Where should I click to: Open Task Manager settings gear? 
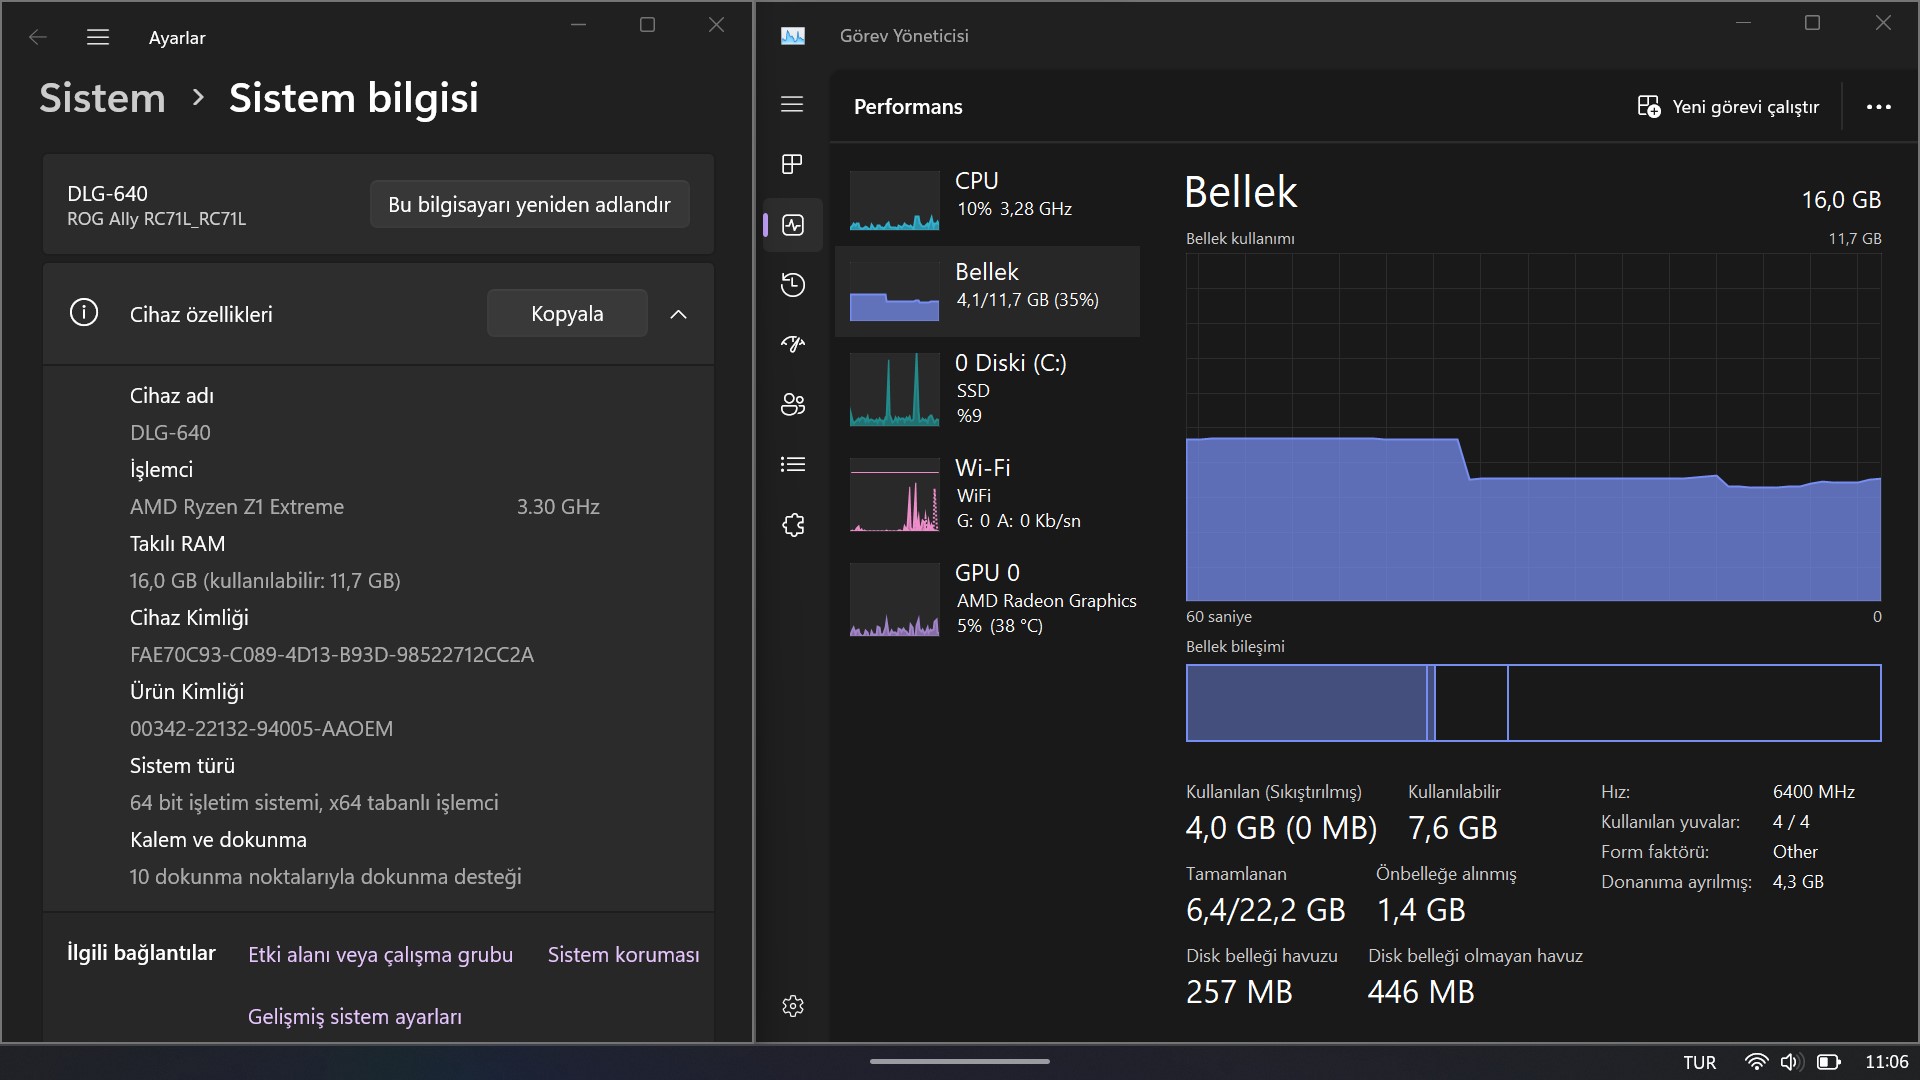point(793,1006)
